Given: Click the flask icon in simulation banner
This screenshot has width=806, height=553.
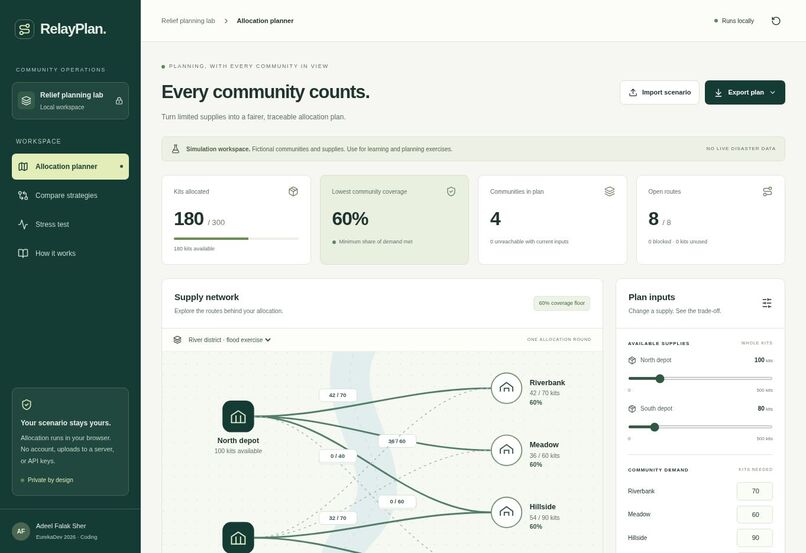Looking at the screenshot, I should coord(175,149).
